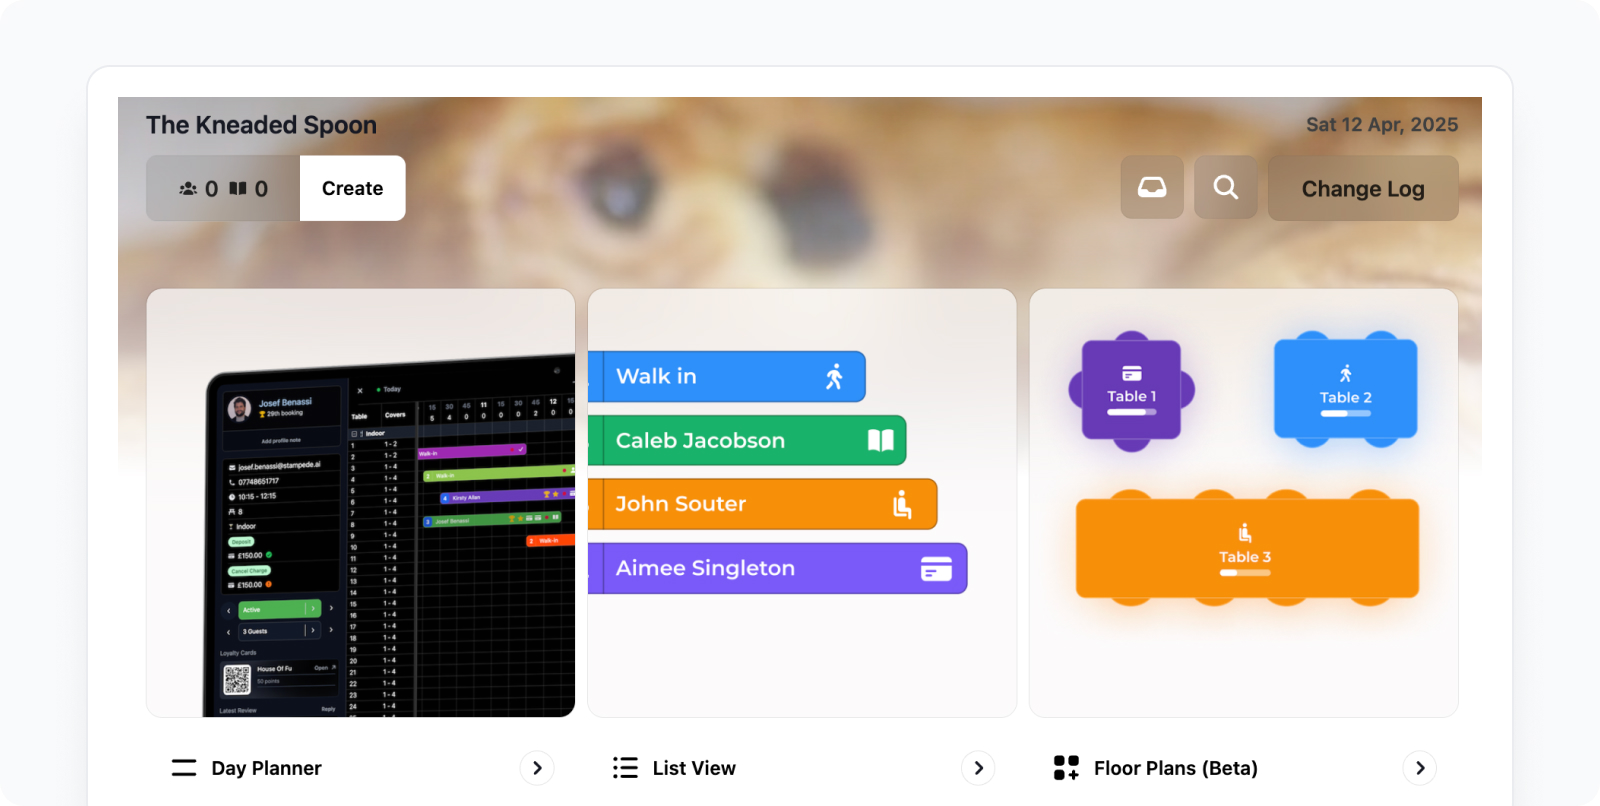Select the orange Table 3 shape

coord(1247,548)
